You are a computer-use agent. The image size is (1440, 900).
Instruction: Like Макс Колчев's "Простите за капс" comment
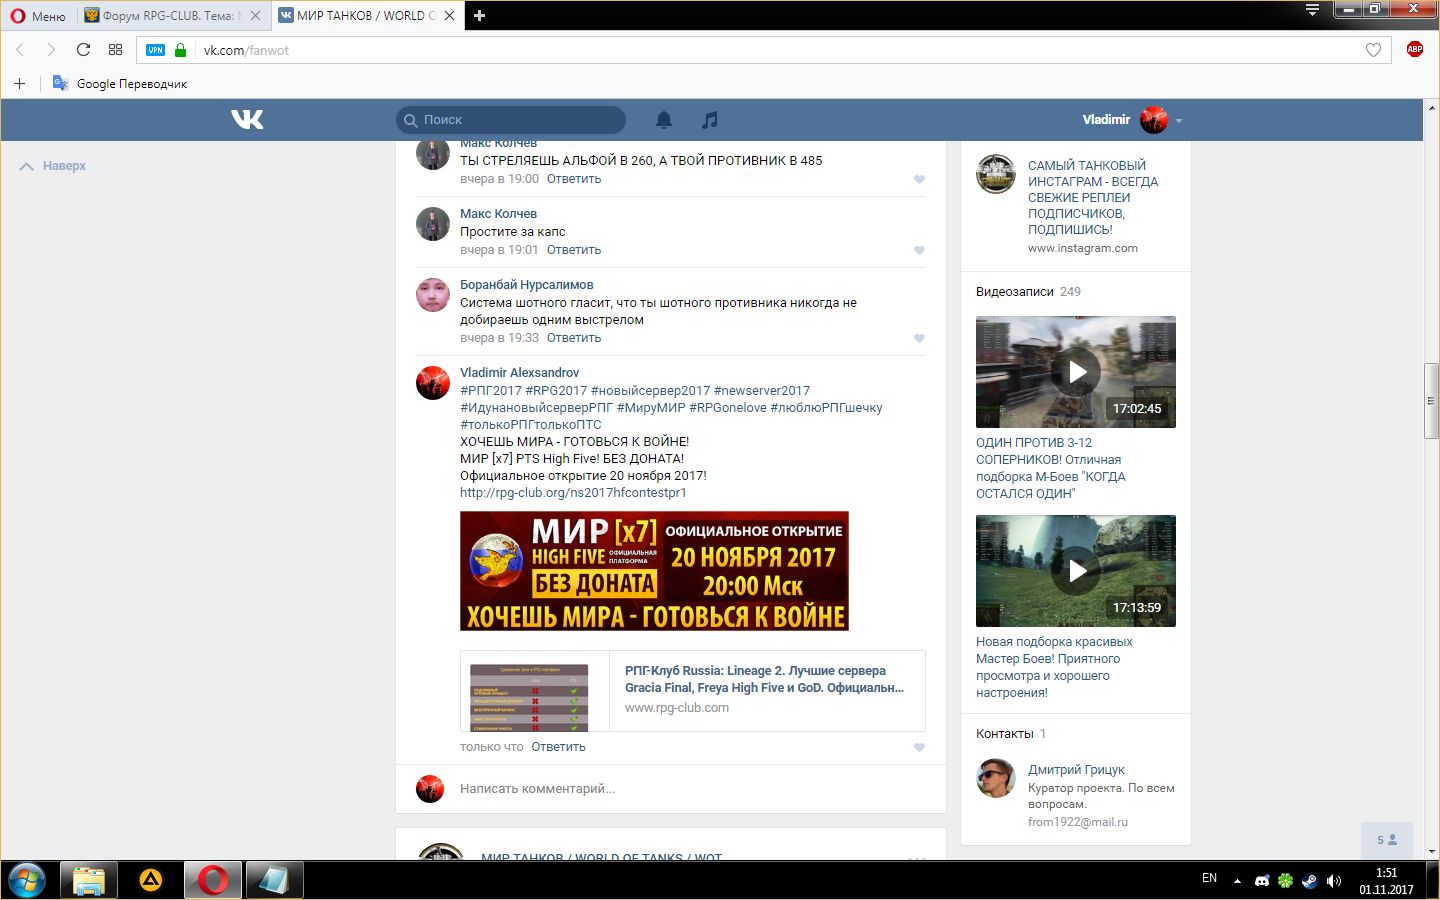pyautogui.click(x=919, y=250)
